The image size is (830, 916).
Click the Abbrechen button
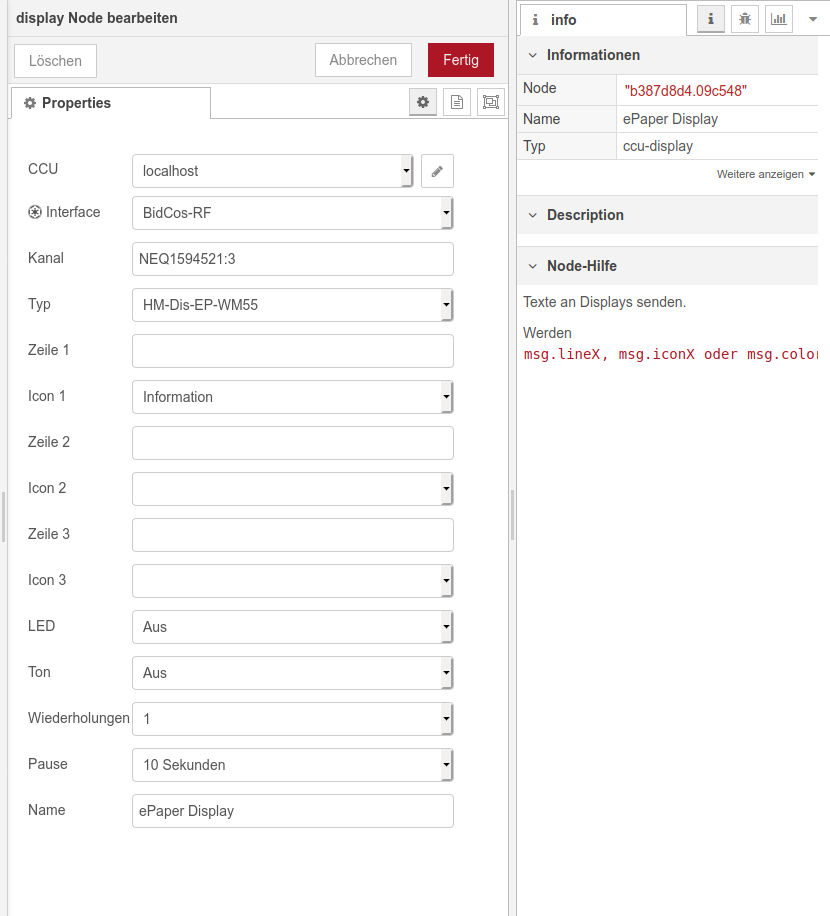coord(363,60)
